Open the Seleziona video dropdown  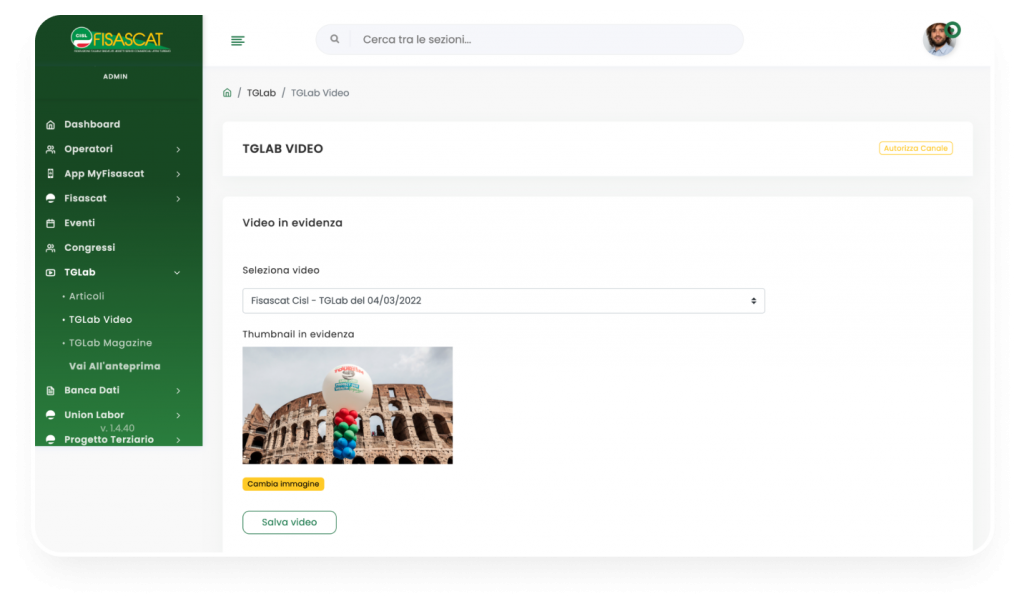tap(503, 300)
